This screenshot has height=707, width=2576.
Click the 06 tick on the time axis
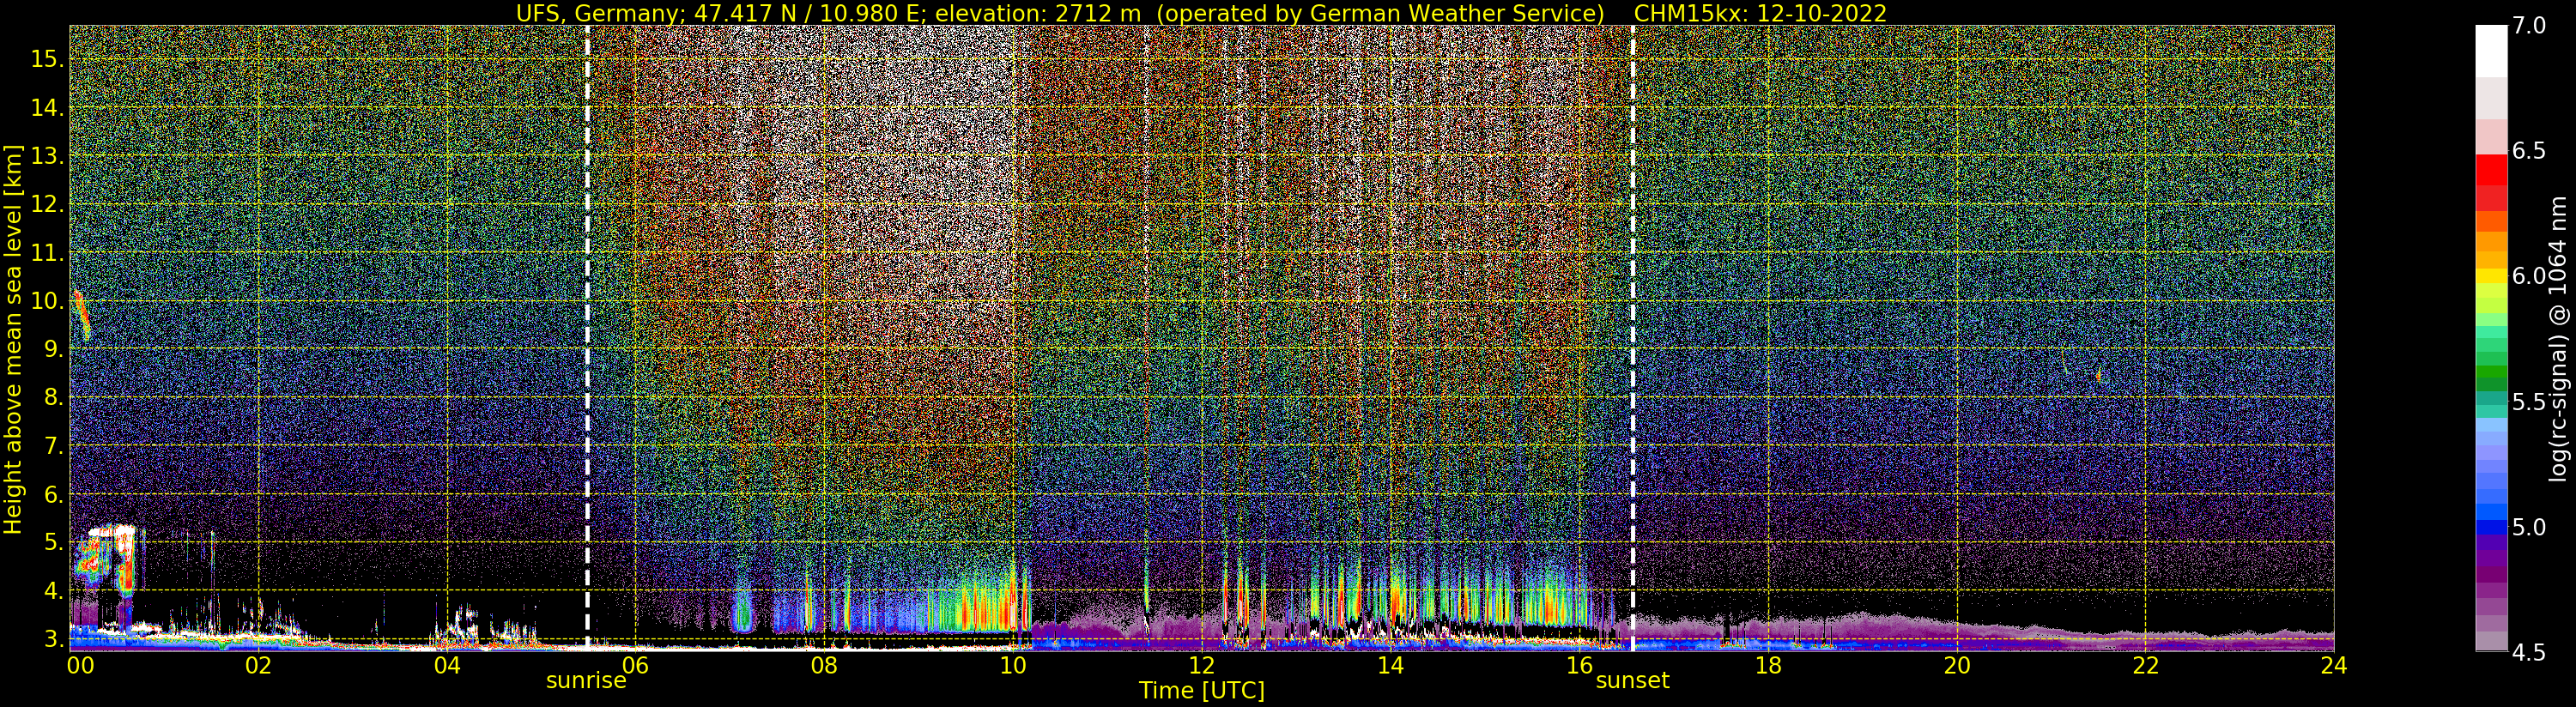pos(635,665)
